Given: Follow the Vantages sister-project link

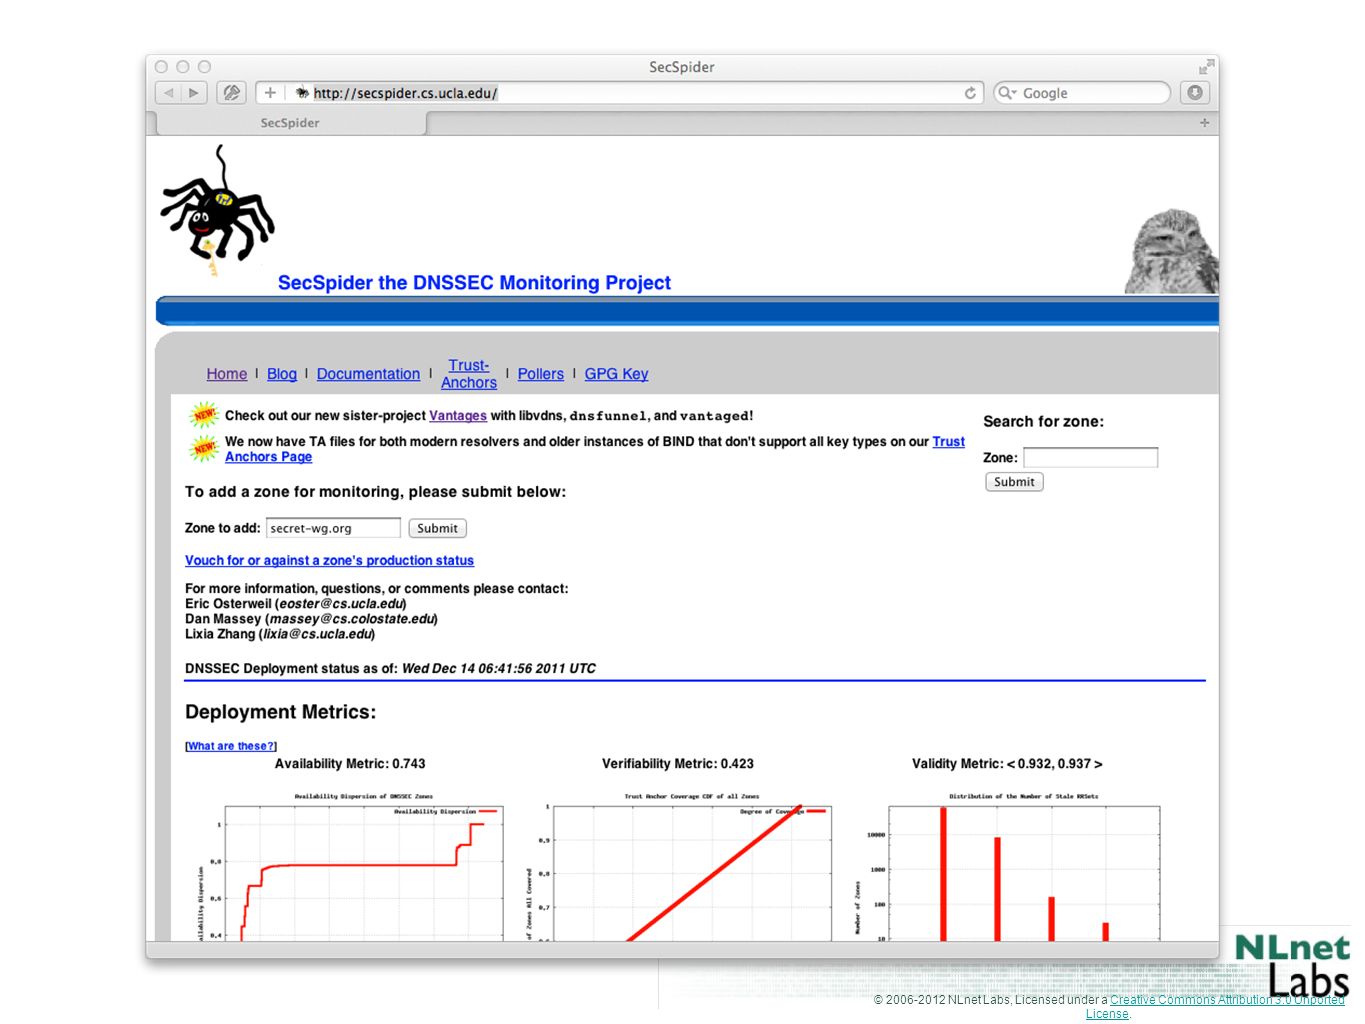Looking at the screenshot, I should [x=458, y=416].
